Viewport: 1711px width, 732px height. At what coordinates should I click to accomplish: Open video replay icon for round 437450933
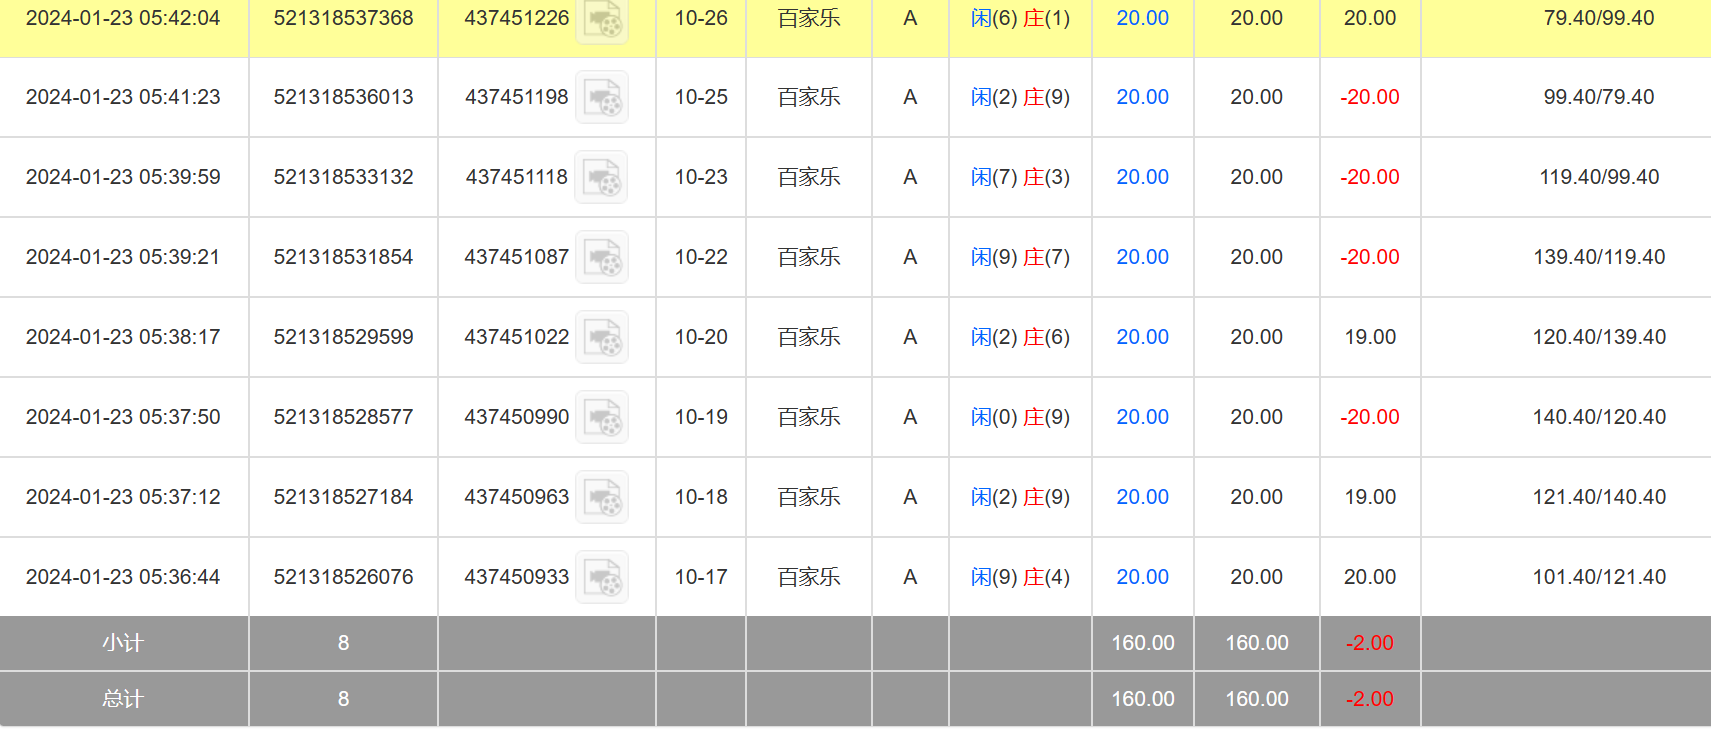coord(602,578)
